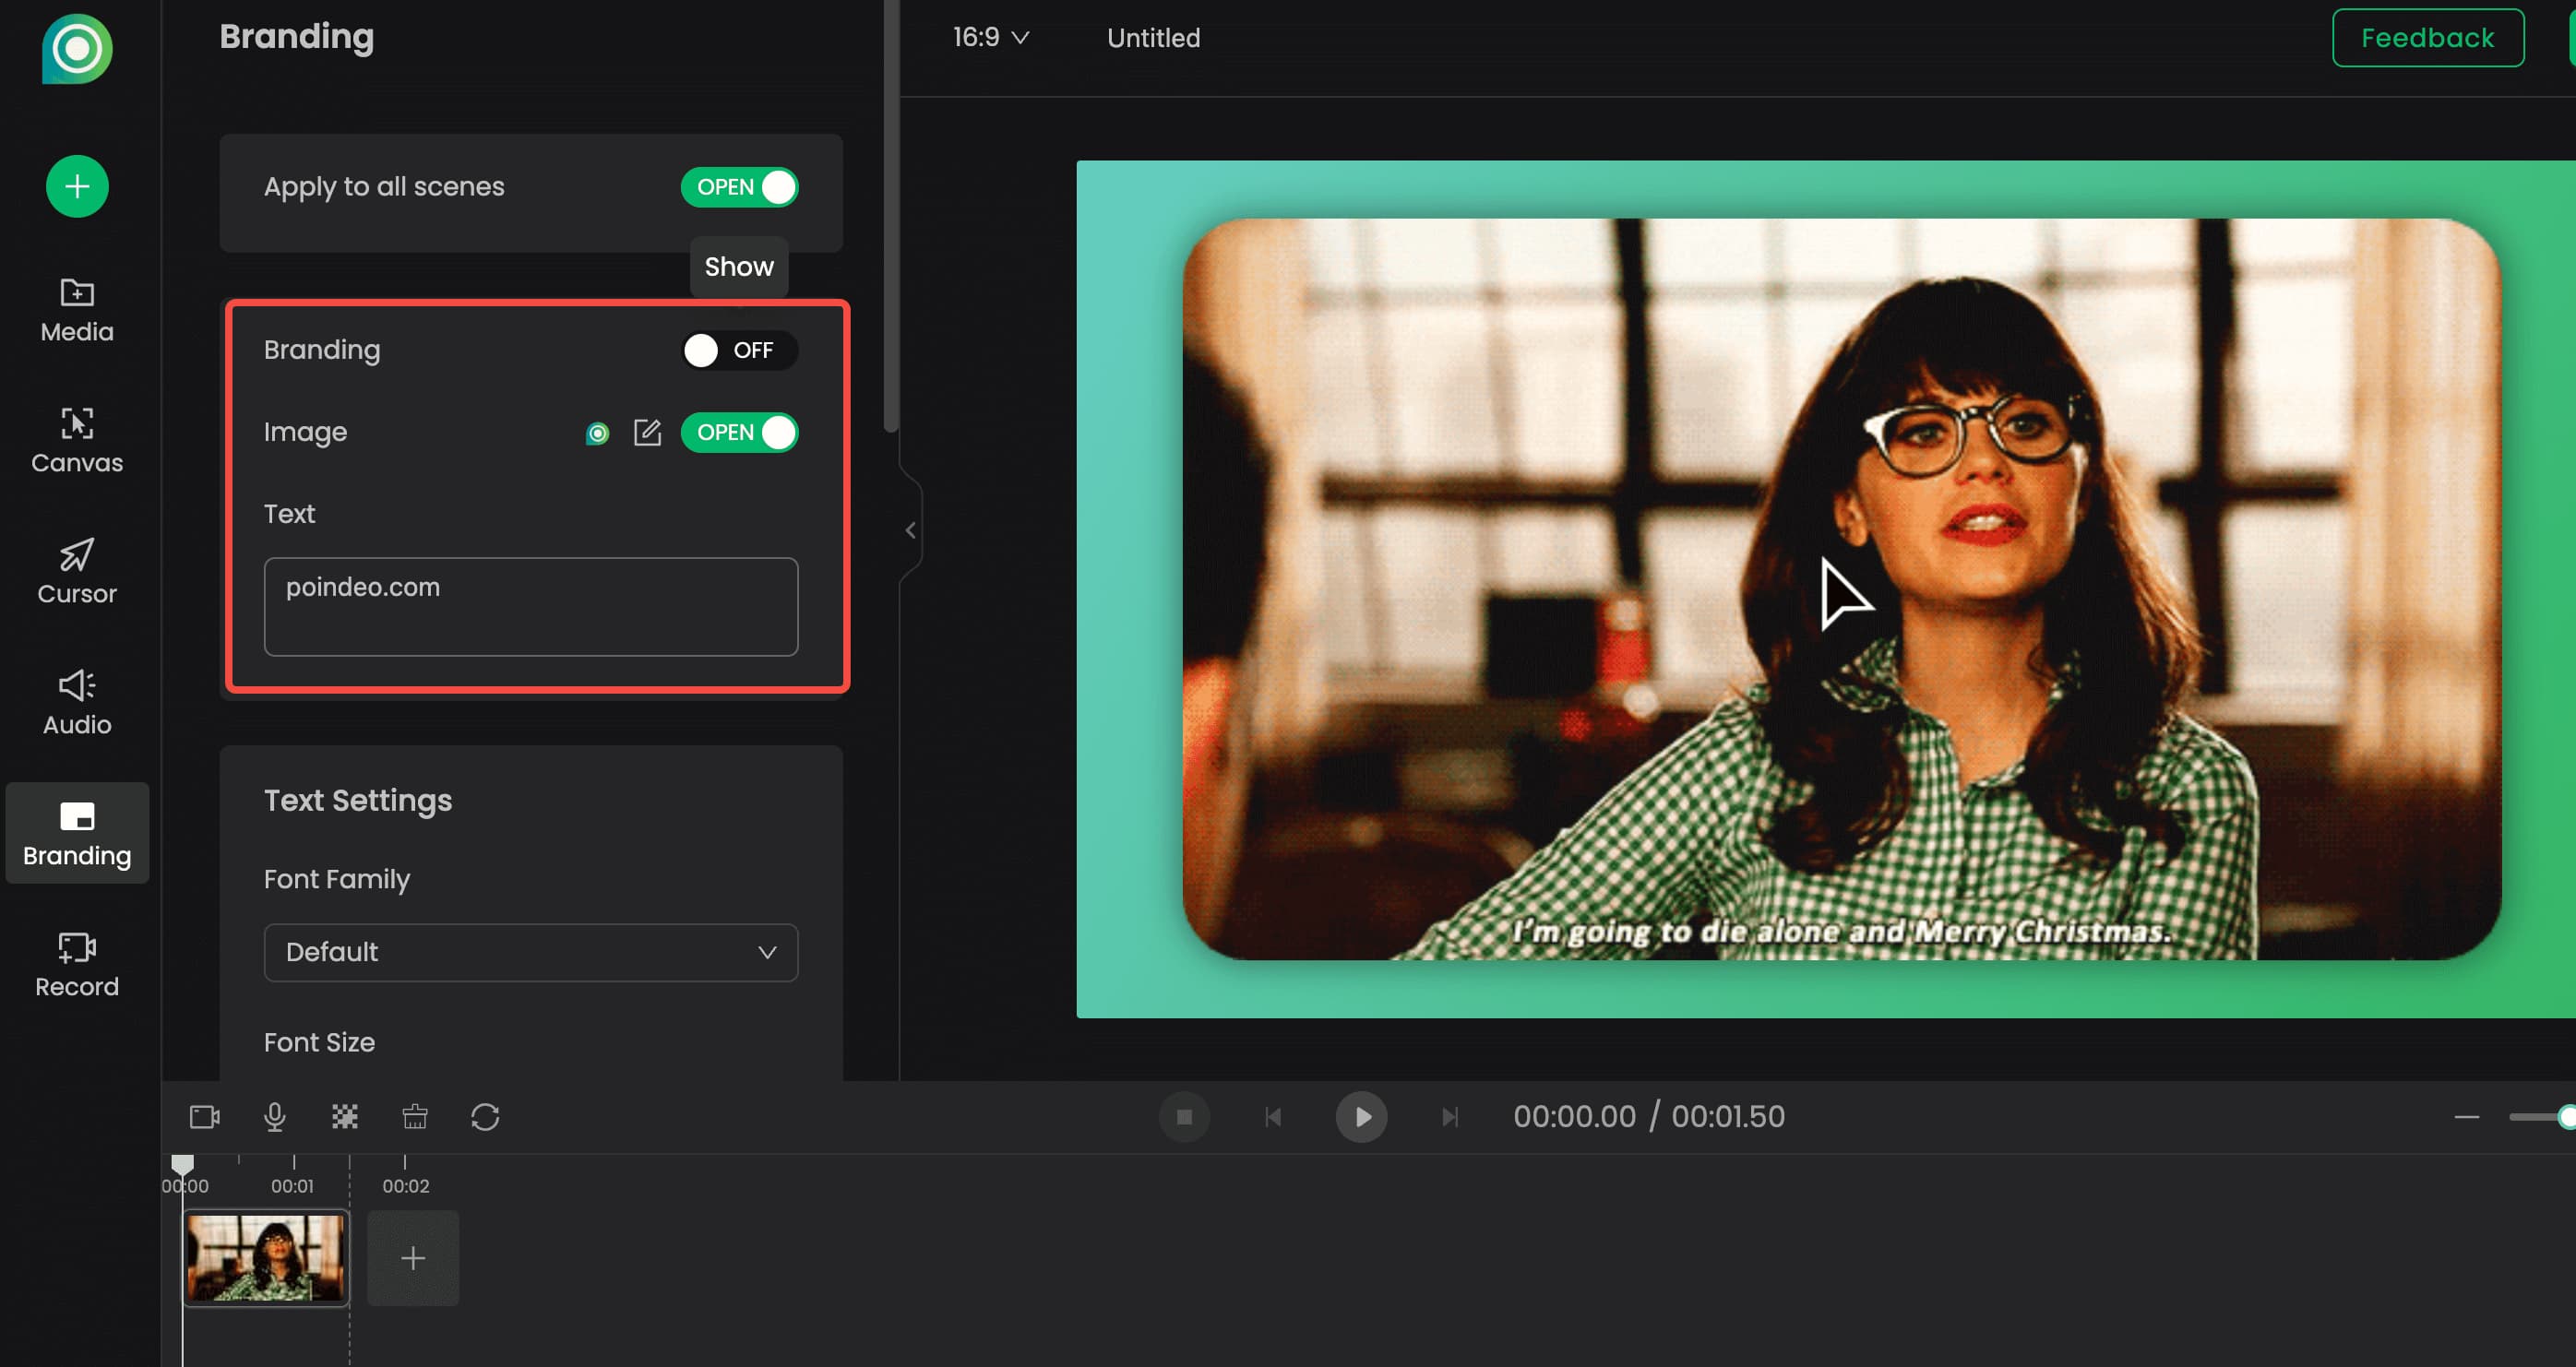This screenshot has height=1367, width=2576.
Task: Click the Font Size label
Action: point(319,1042)
